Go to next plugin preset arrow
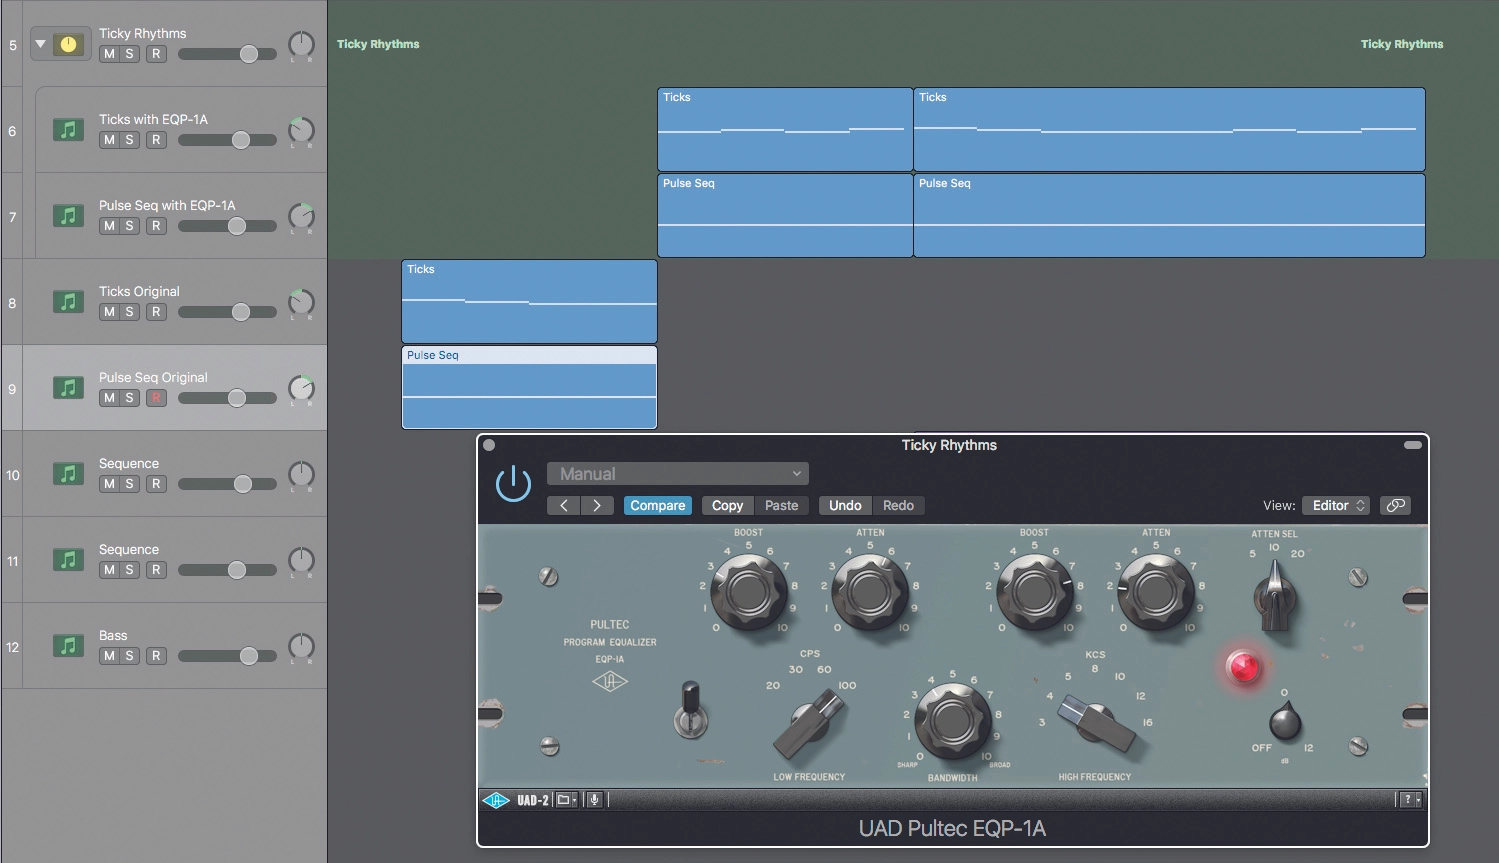 [597, 505]
